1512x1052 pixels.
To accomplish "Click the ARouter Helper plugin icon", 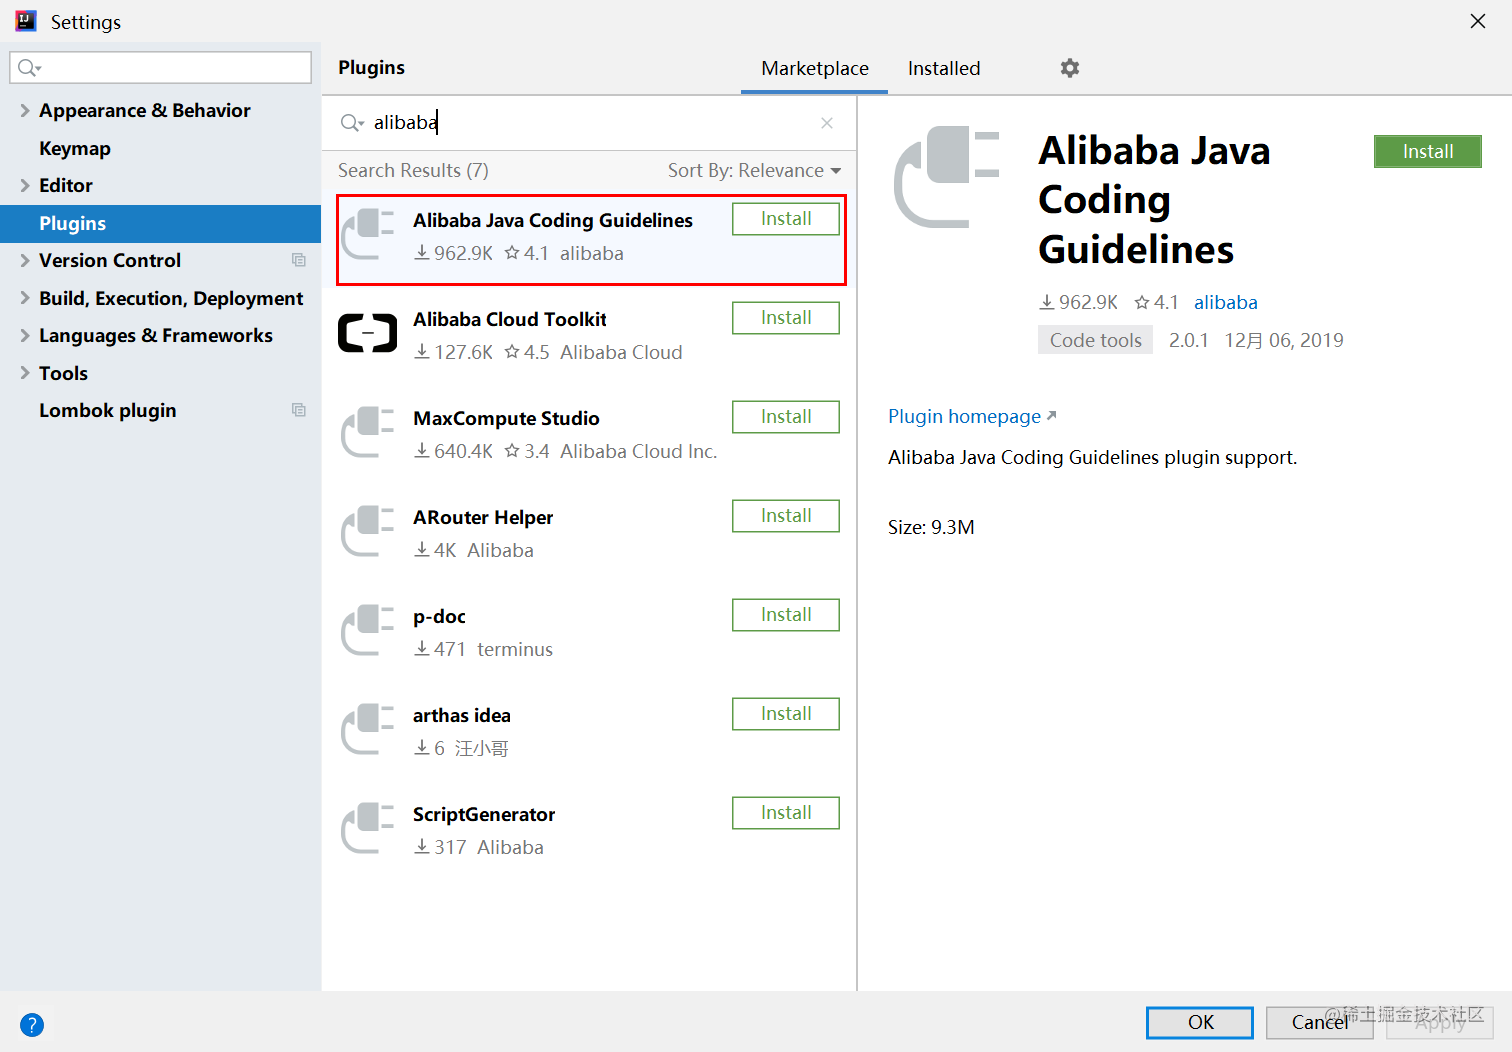I will click(x=368, y=531).
